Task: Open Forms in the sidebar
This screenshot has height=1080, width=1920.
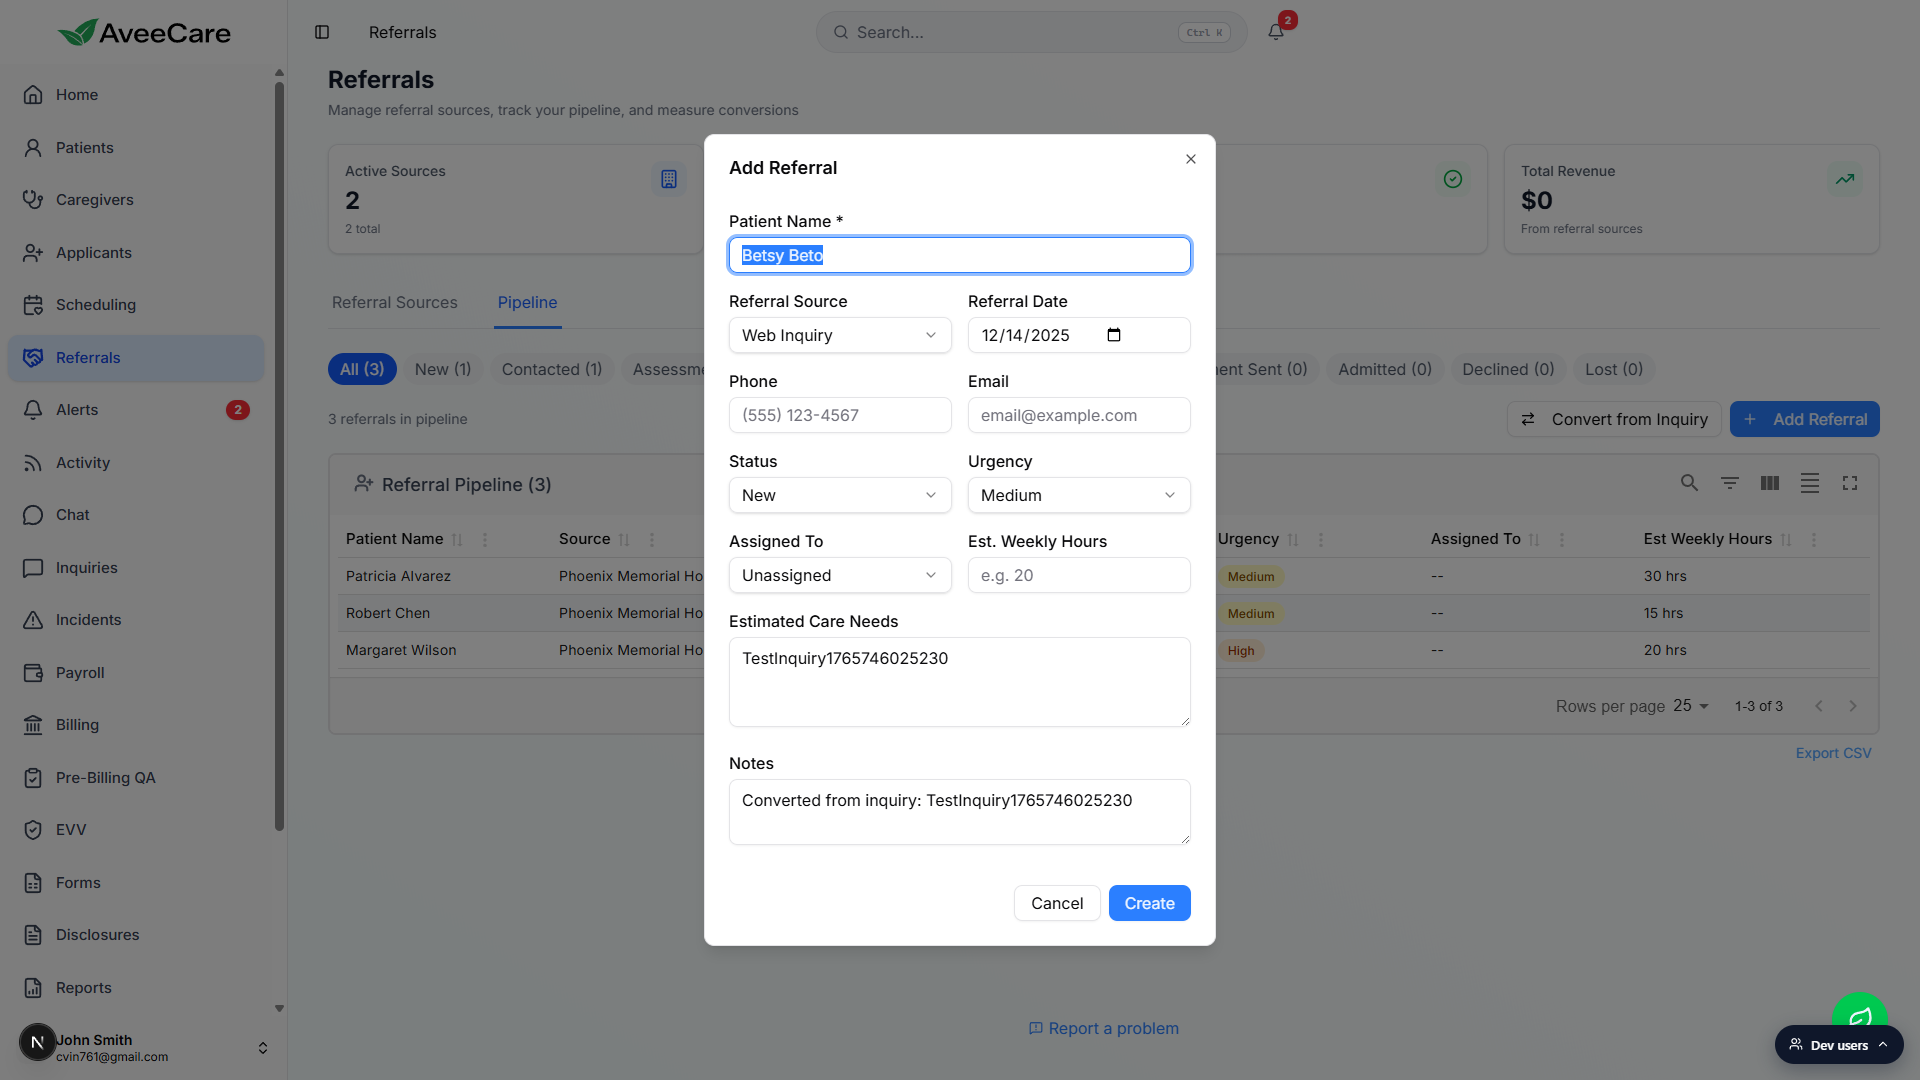Action: (135, 883)
